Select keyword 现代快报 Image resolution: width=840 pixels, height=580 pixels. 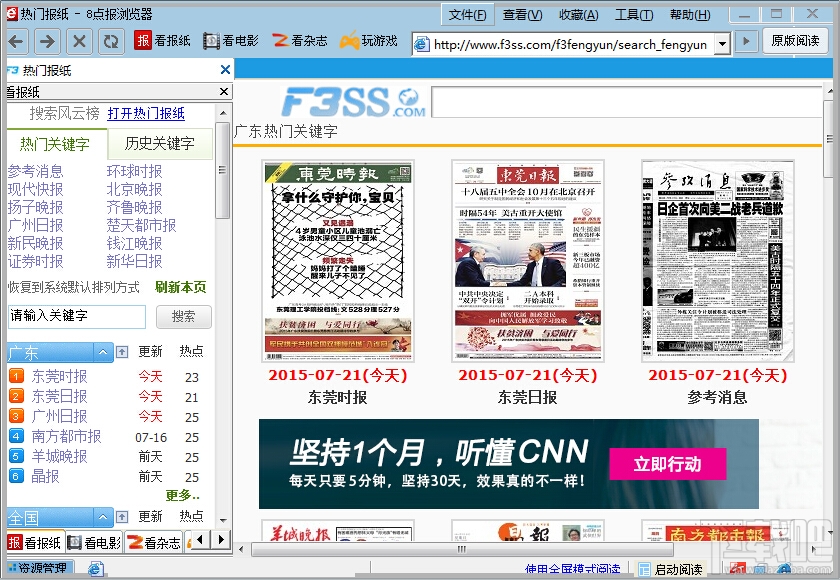[x=35, y=190]
